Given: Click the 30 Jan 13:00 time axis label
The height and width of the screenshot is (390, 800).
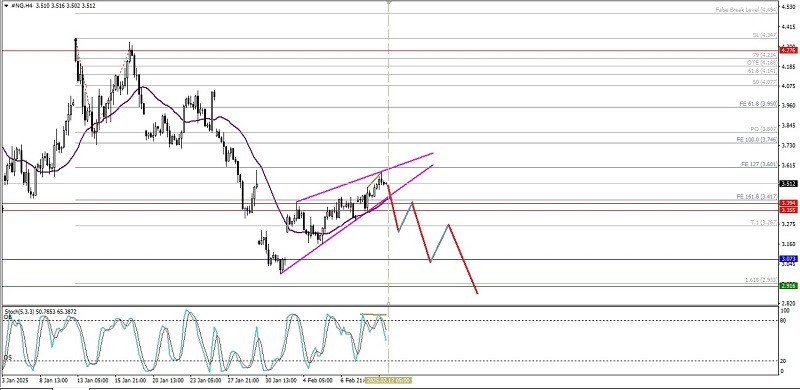Looking at the screenshot, I should pyautogui.click(x=281, y=380).
